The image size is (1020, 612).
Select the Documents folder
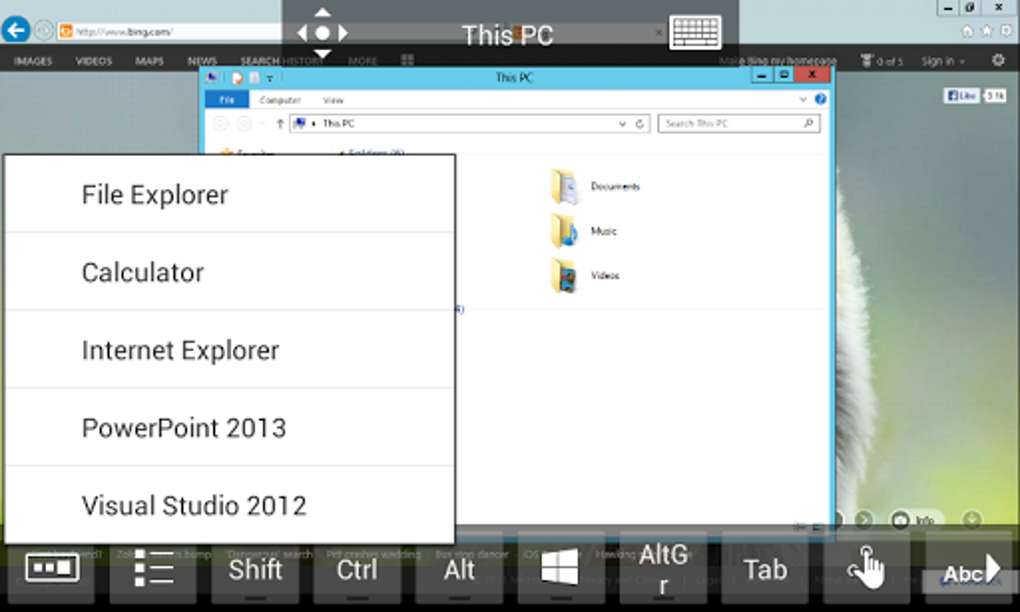595,186
